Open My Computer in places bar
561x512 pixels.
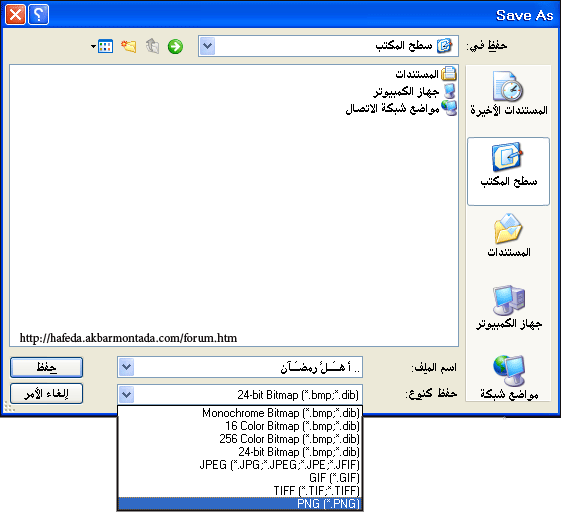pos(508,307)
